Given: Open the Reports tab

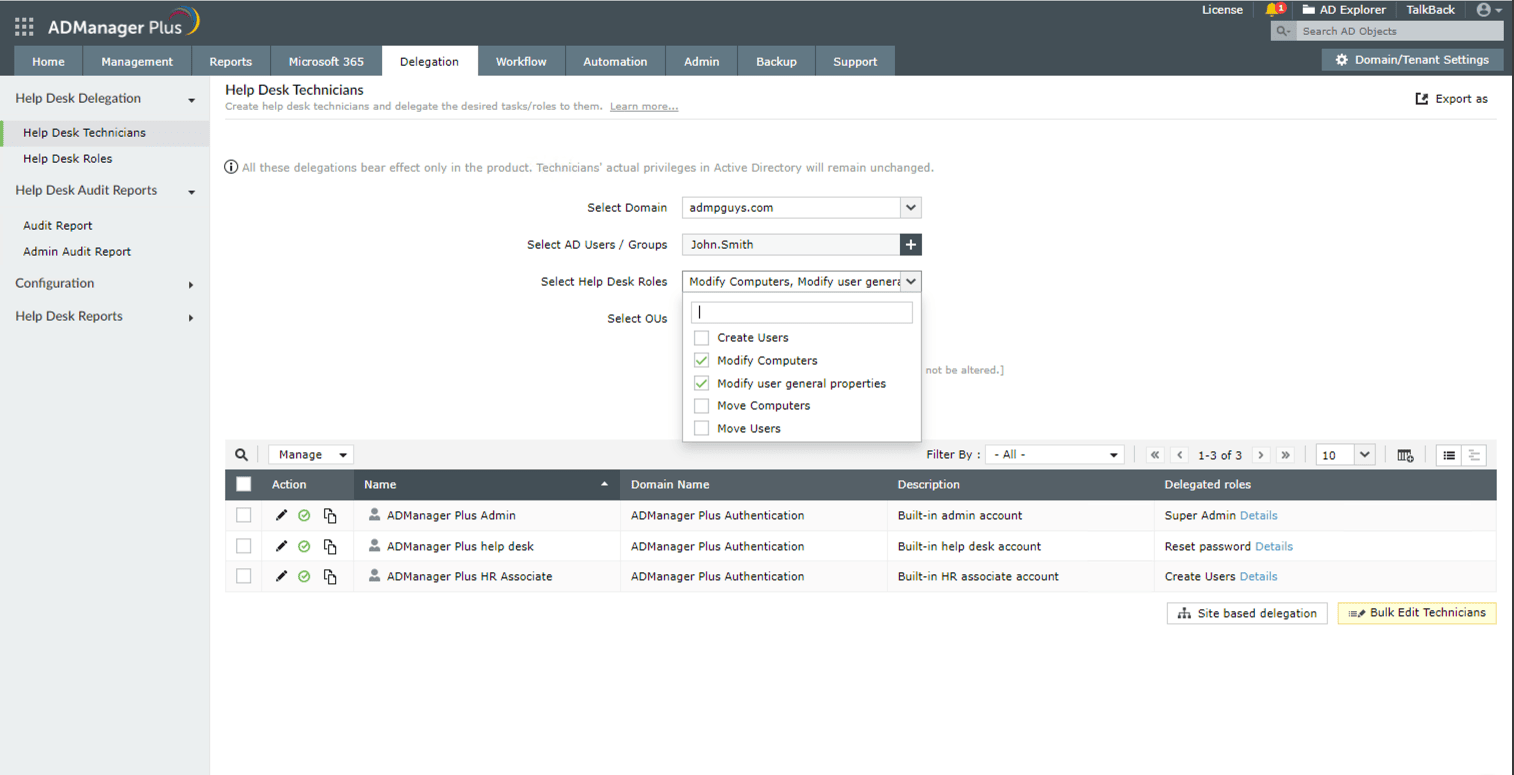Looking at the screenshot, I should coord(231,61).
